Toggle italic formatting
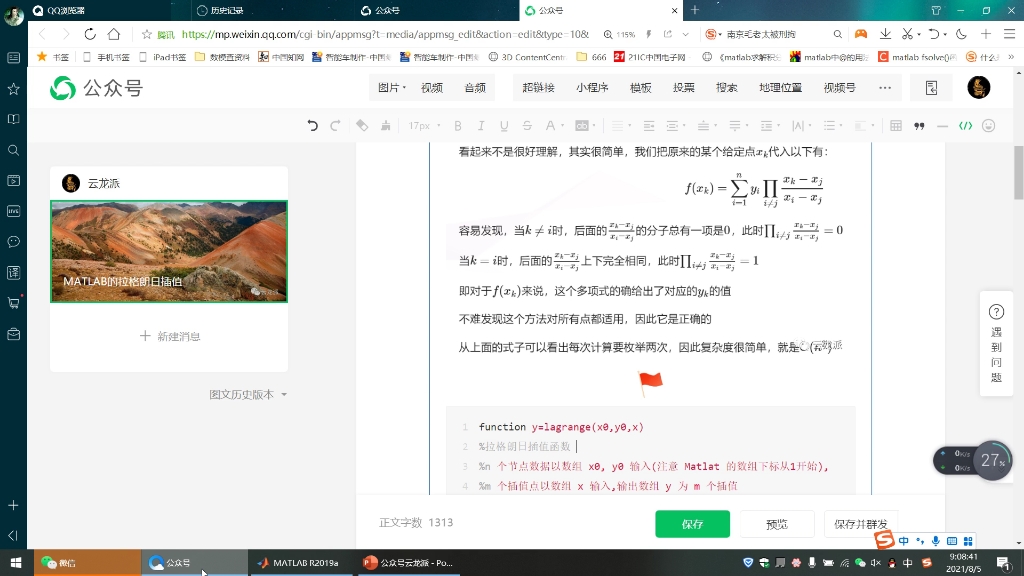The image size is (1024, 576). click(x=480, y=125)
